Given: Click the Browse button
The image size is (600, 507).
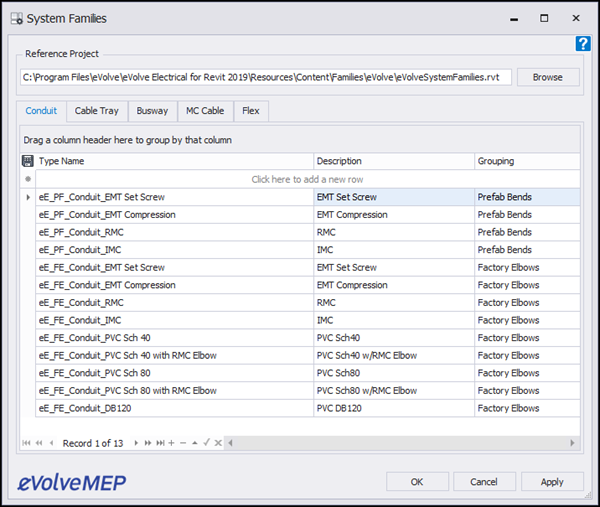Looking at the screenshot, I should point(548,77).
